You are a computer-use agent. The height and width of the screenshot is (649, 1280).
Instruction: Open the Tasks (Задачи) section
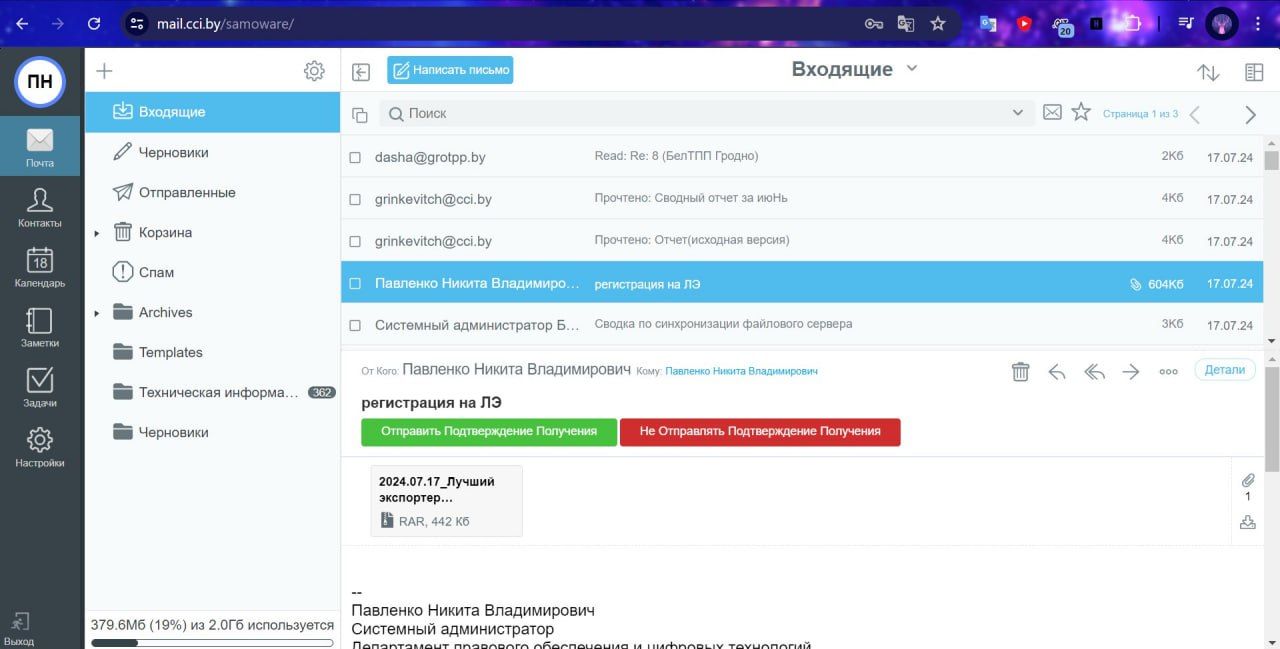point(39,387)
